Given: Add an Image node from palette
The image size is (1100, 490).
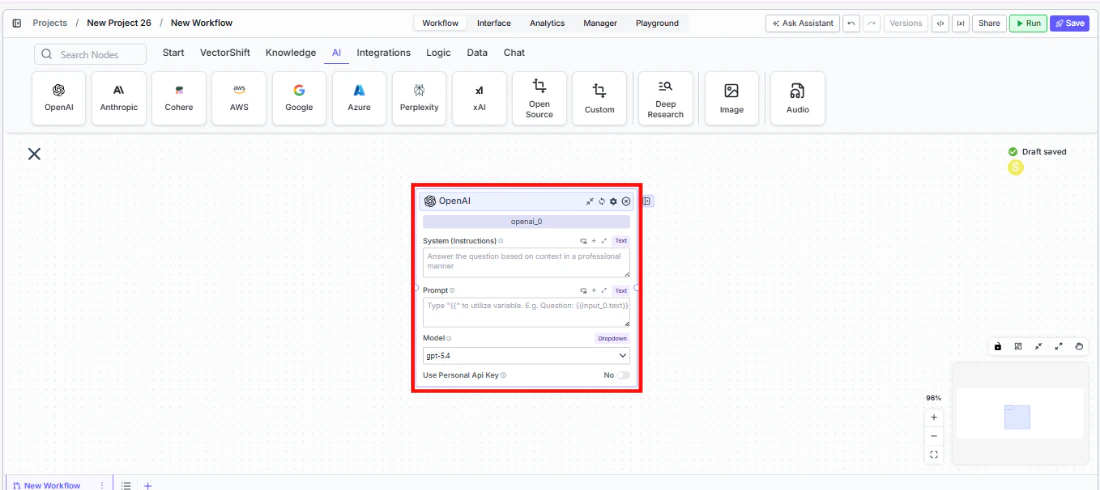Looking at the screenshot, I should pos(732,98).
